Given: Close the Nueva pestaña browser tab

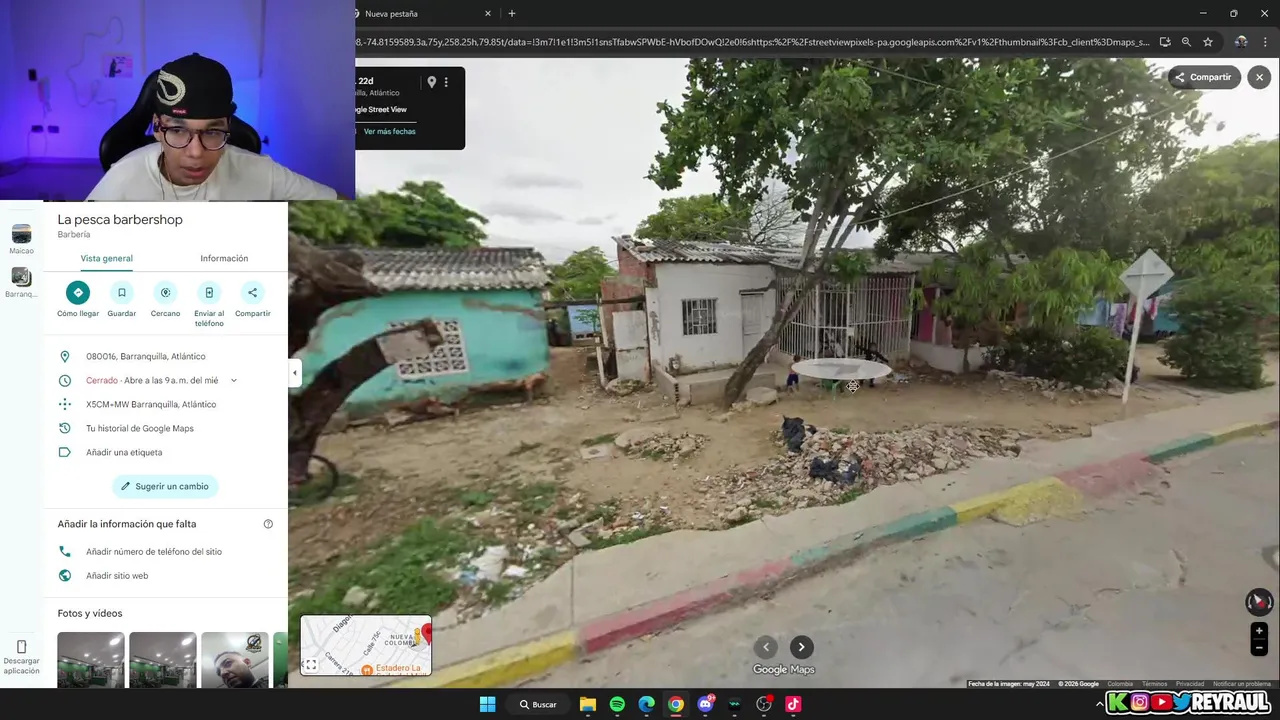Looking at the screenshot, I should [x=488, y=14].
